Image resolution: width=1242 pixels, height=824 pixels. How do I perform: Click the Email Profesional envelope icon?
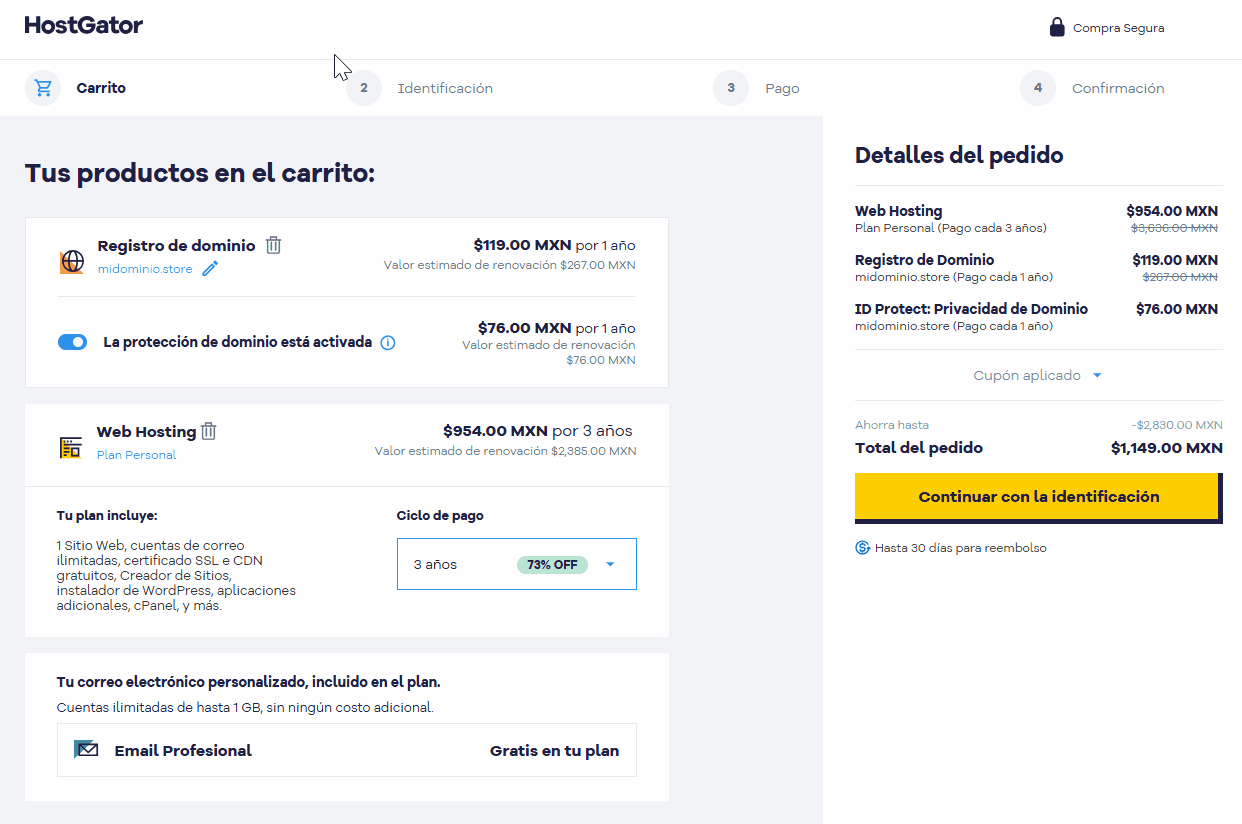86,749
